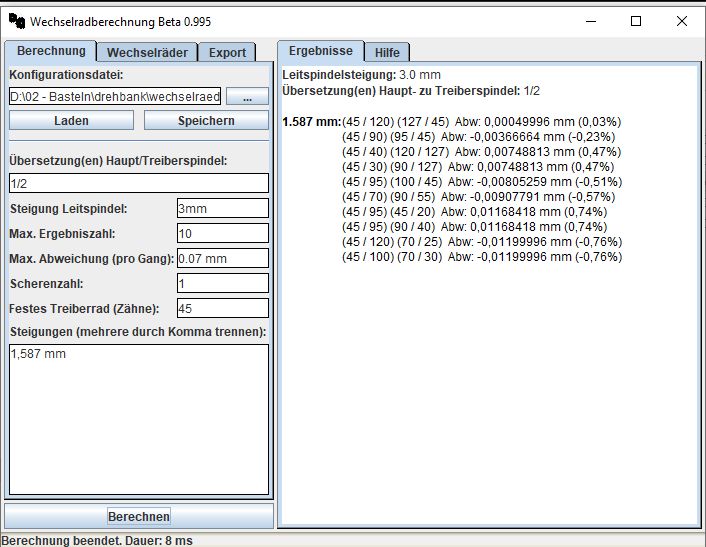
Task: Click the Max. Abweichung field
Action: pos(222,258)
